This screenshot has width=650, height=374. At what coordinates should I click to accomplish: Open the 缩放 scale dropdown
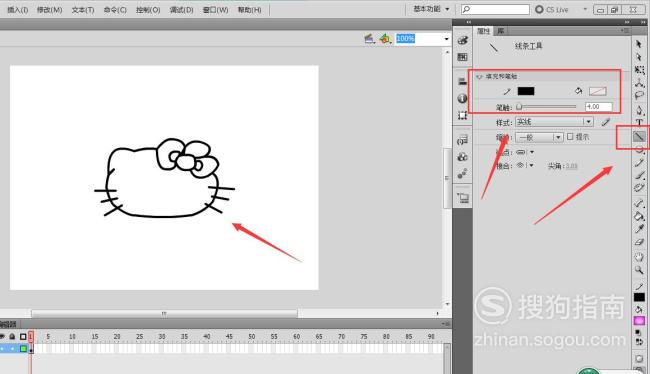point(539,137)
